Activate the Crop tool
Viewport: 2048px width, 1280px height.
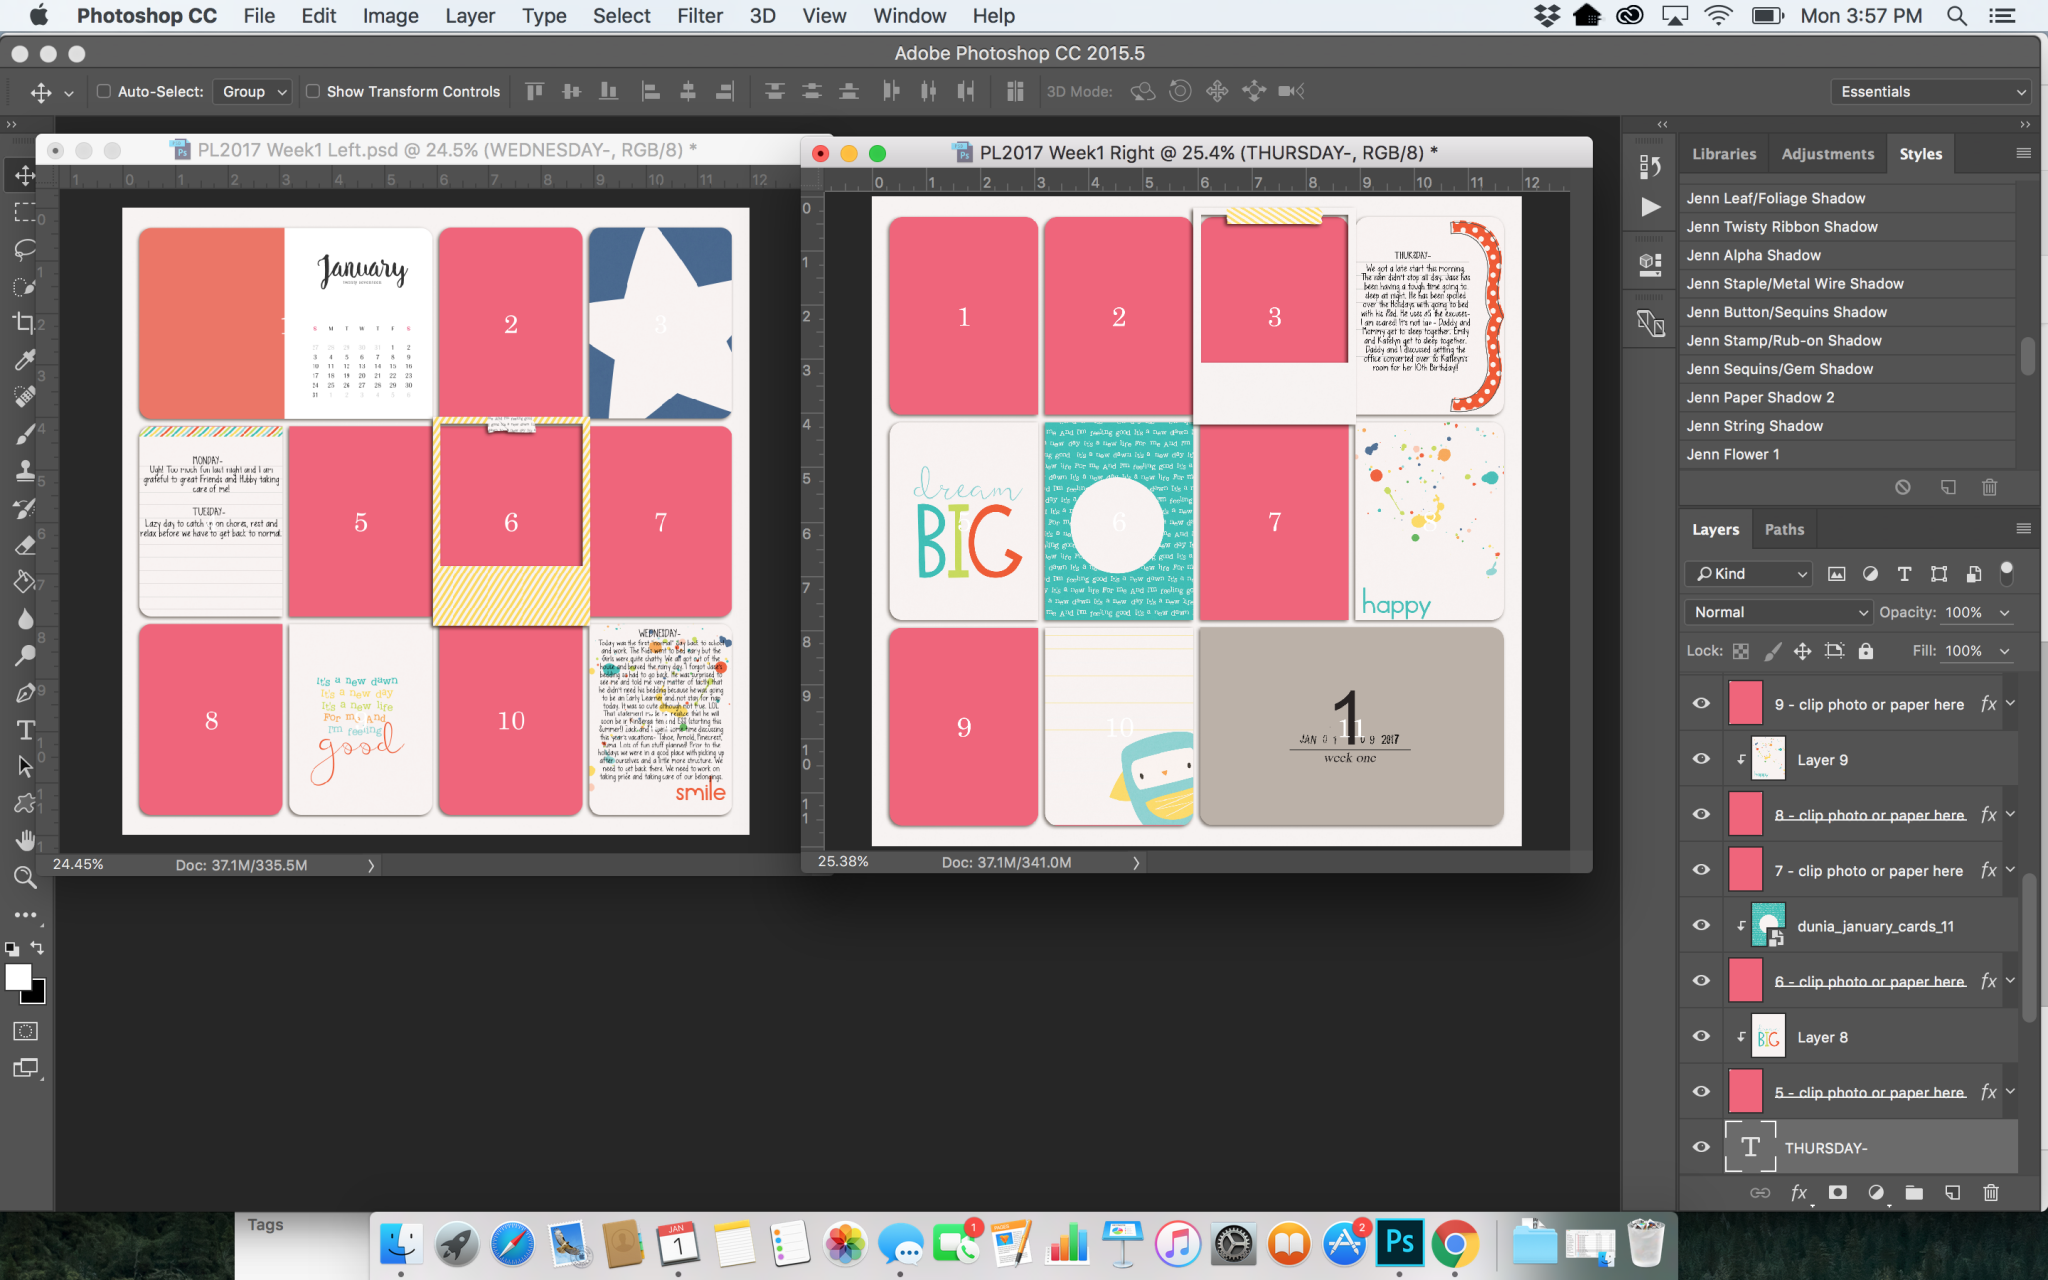click(x=25, y=323)
